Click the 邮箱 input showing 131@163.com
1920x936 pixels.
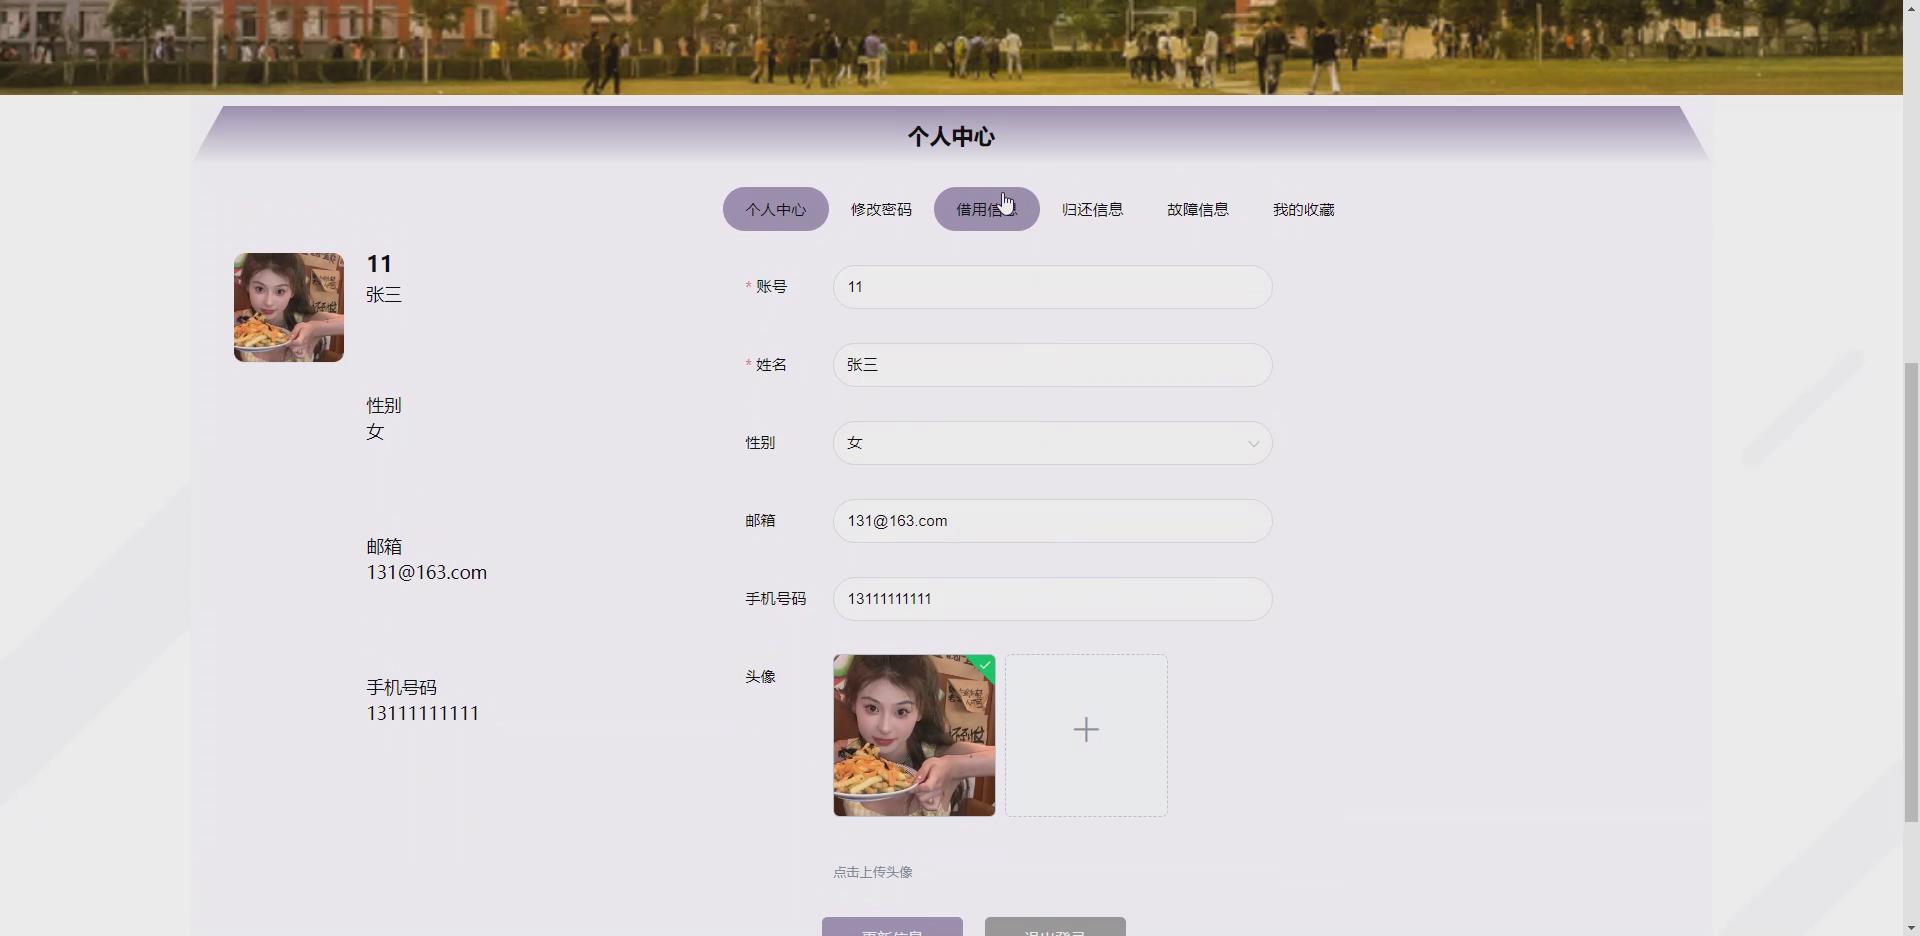pyautogui.click(x=1052, y=520)
